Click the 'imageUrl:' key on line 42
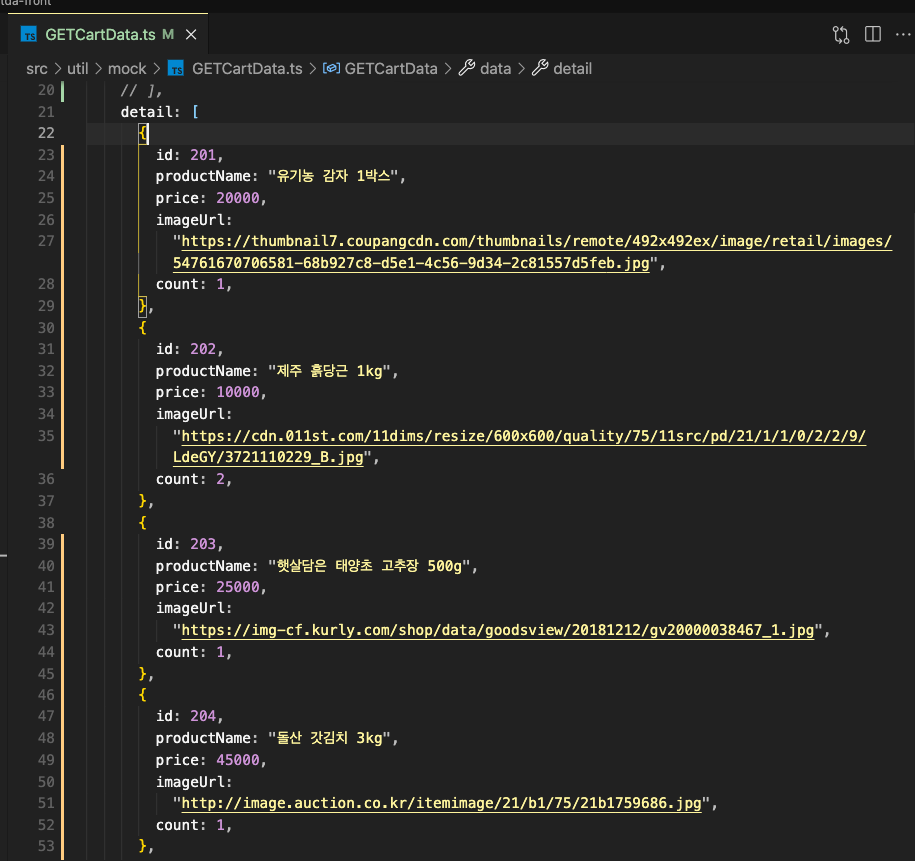This screenshot has height=861, width=915. click(194, 609)
